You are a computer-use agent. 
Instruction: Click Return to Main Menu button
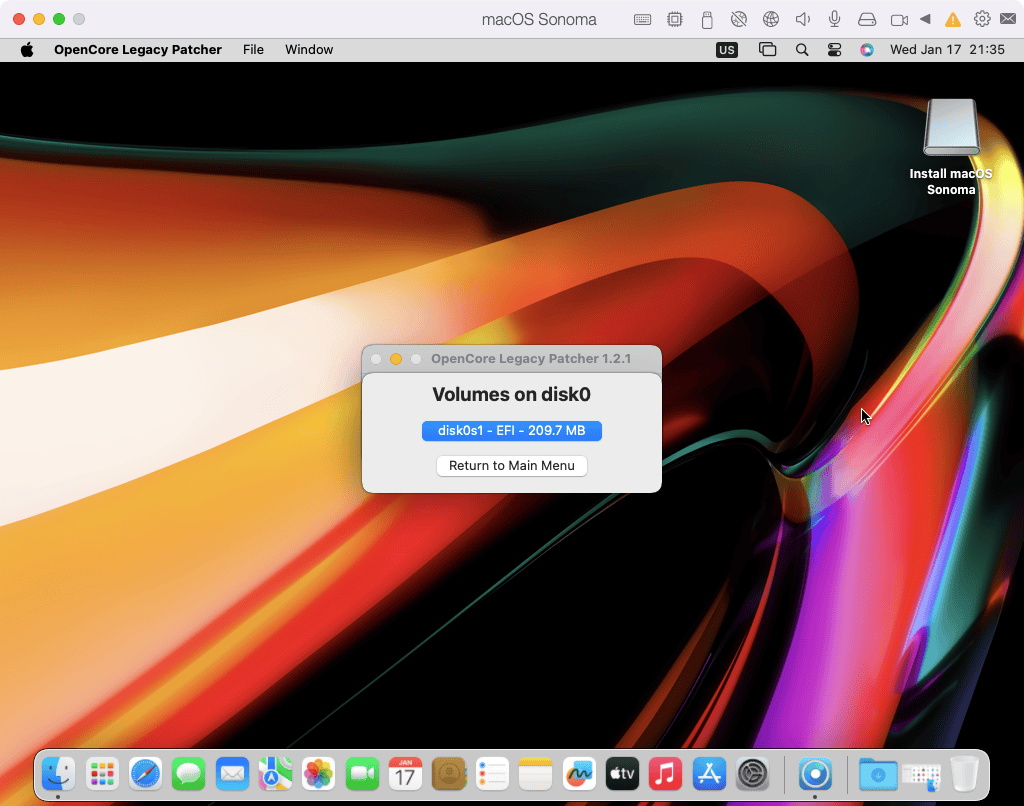click(511, 466)
